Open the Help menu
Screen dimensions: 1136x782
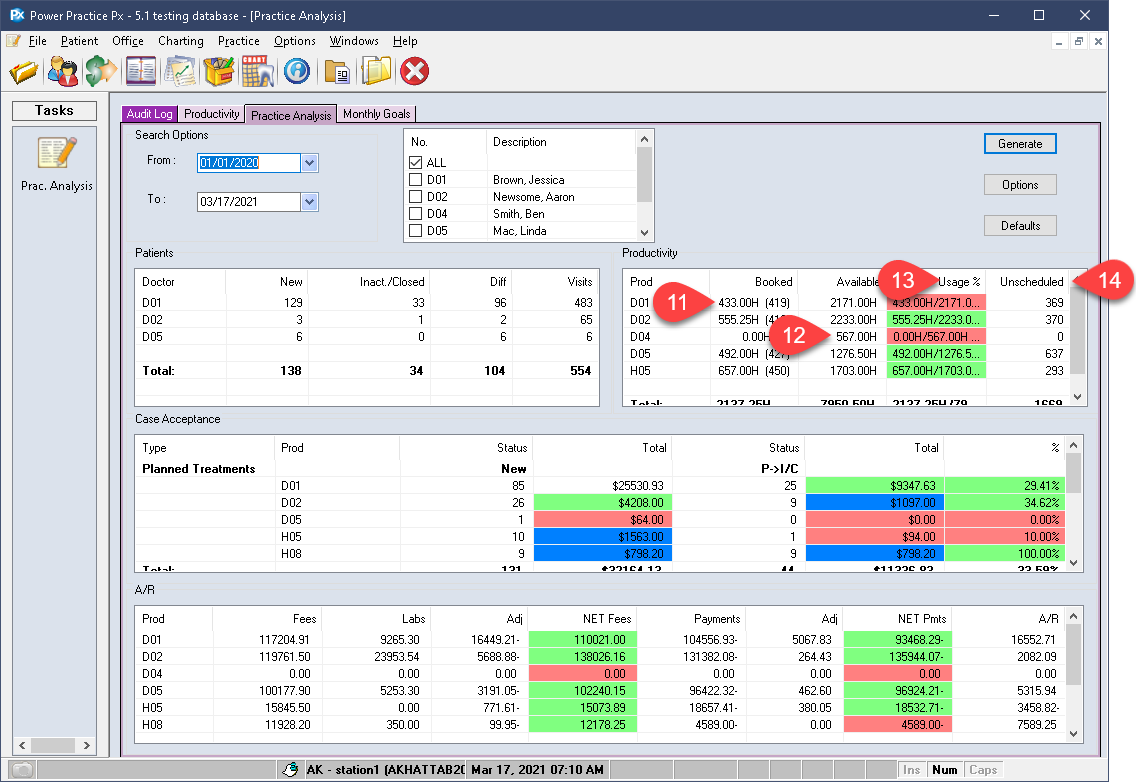(x=405, y=41)
